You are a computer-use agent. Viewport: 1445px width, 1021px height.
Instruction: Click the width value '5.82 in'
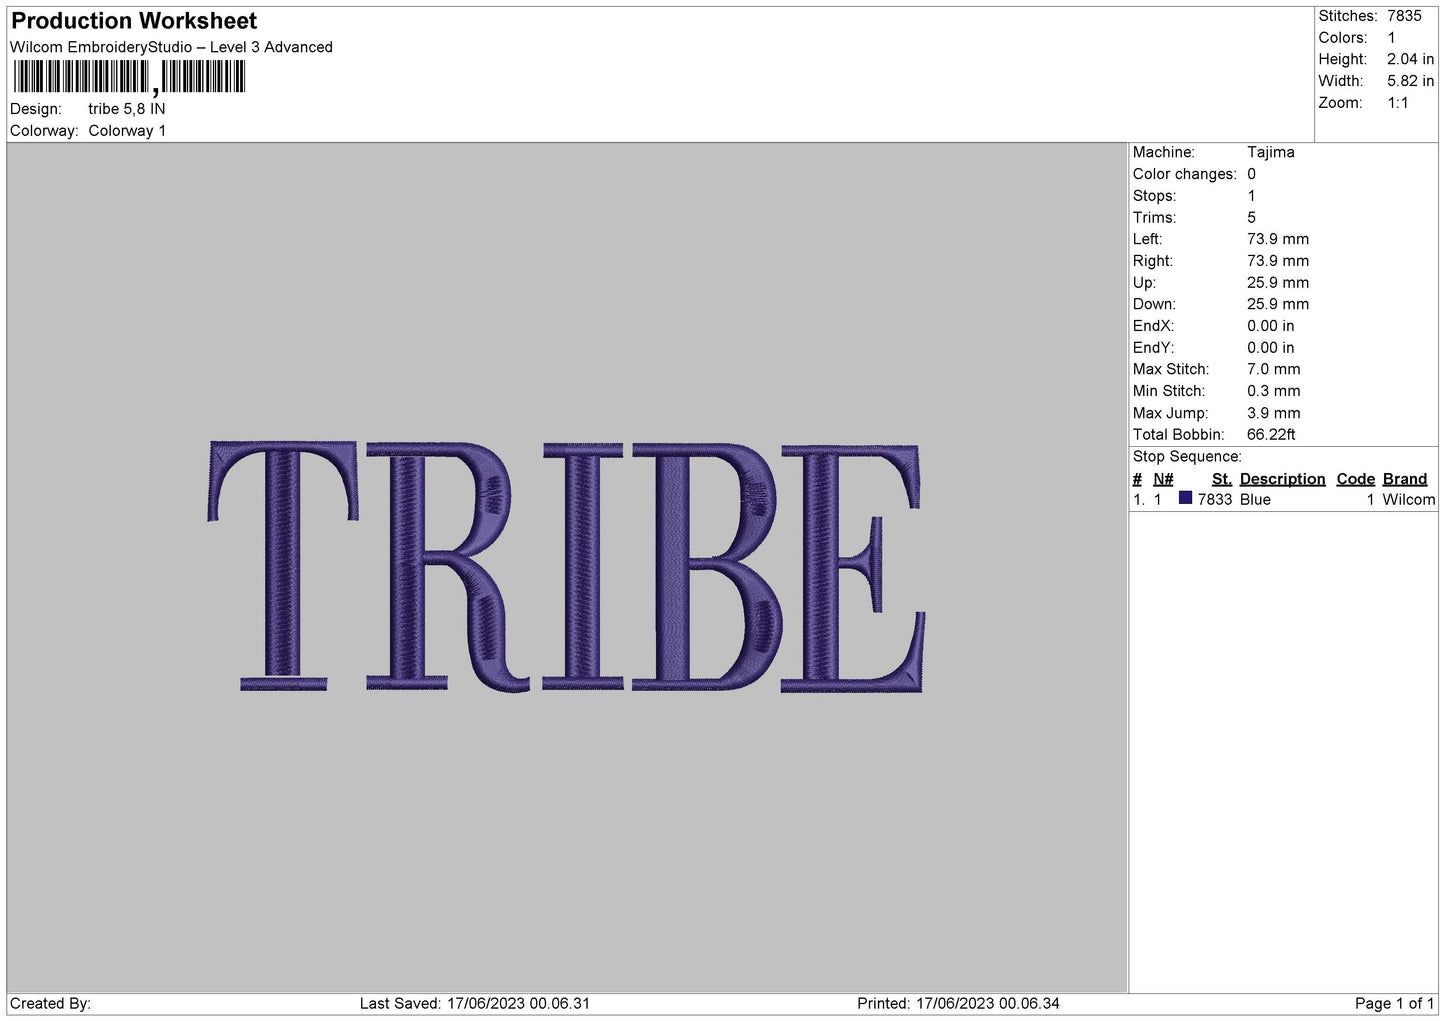pos(1410,81)
